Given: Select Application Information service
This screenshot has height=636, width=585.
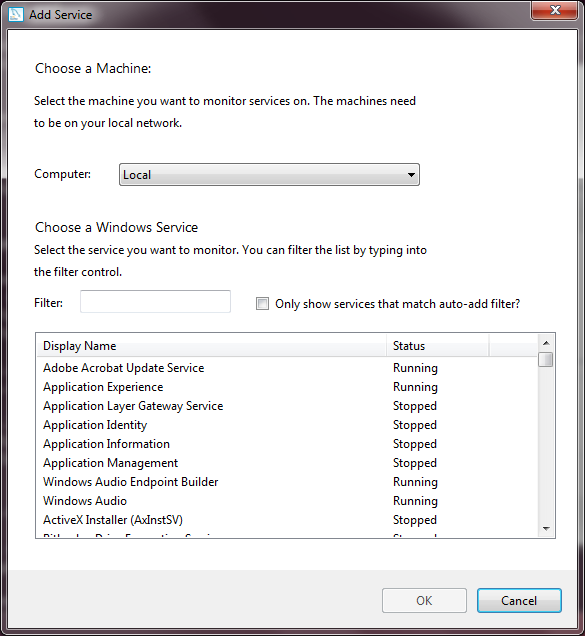Looking at the screenshot, I should pos(287,444).
